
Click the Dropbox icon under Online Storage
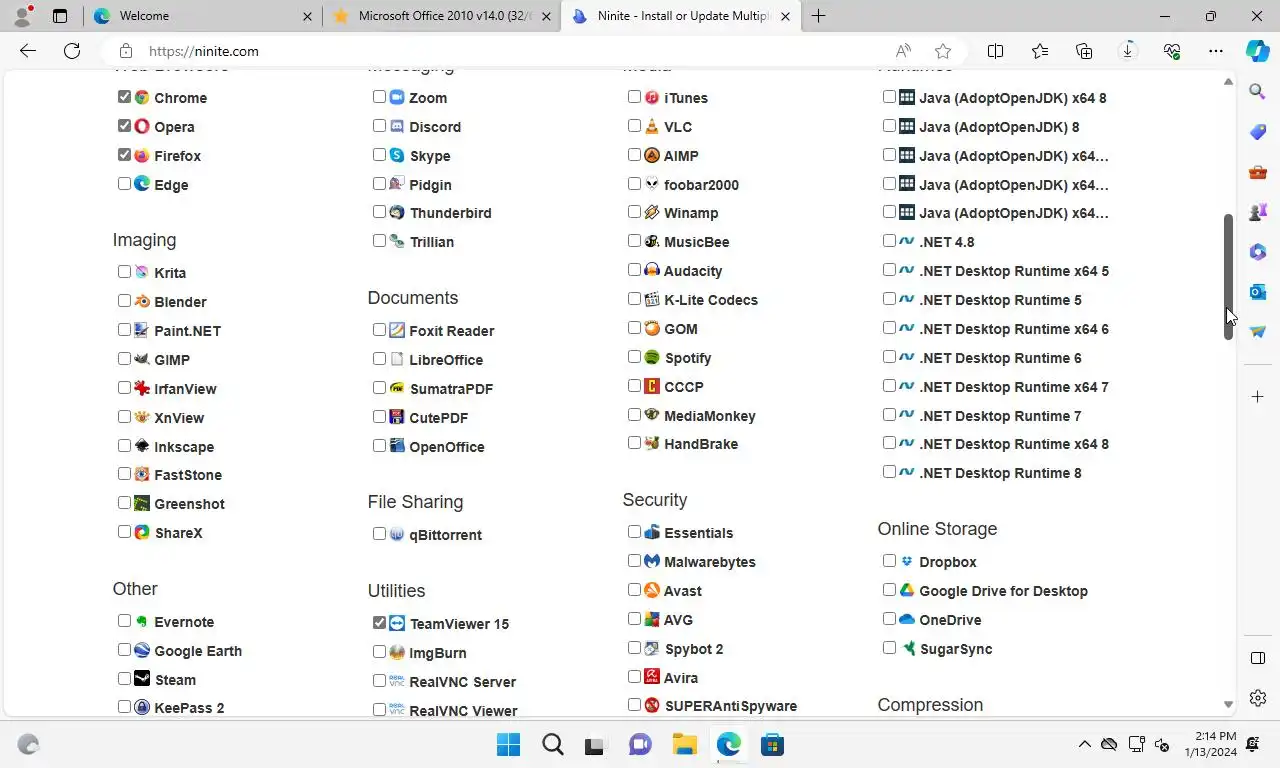pyautogui.click(x=907, y=561)
